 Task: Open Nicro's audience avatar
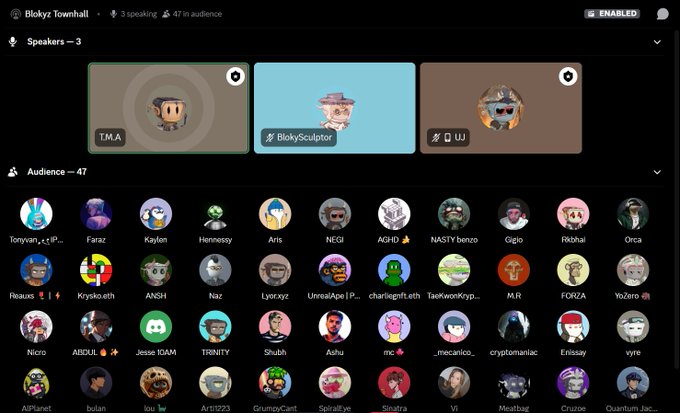pyautogui.click(x=36, y=327)
